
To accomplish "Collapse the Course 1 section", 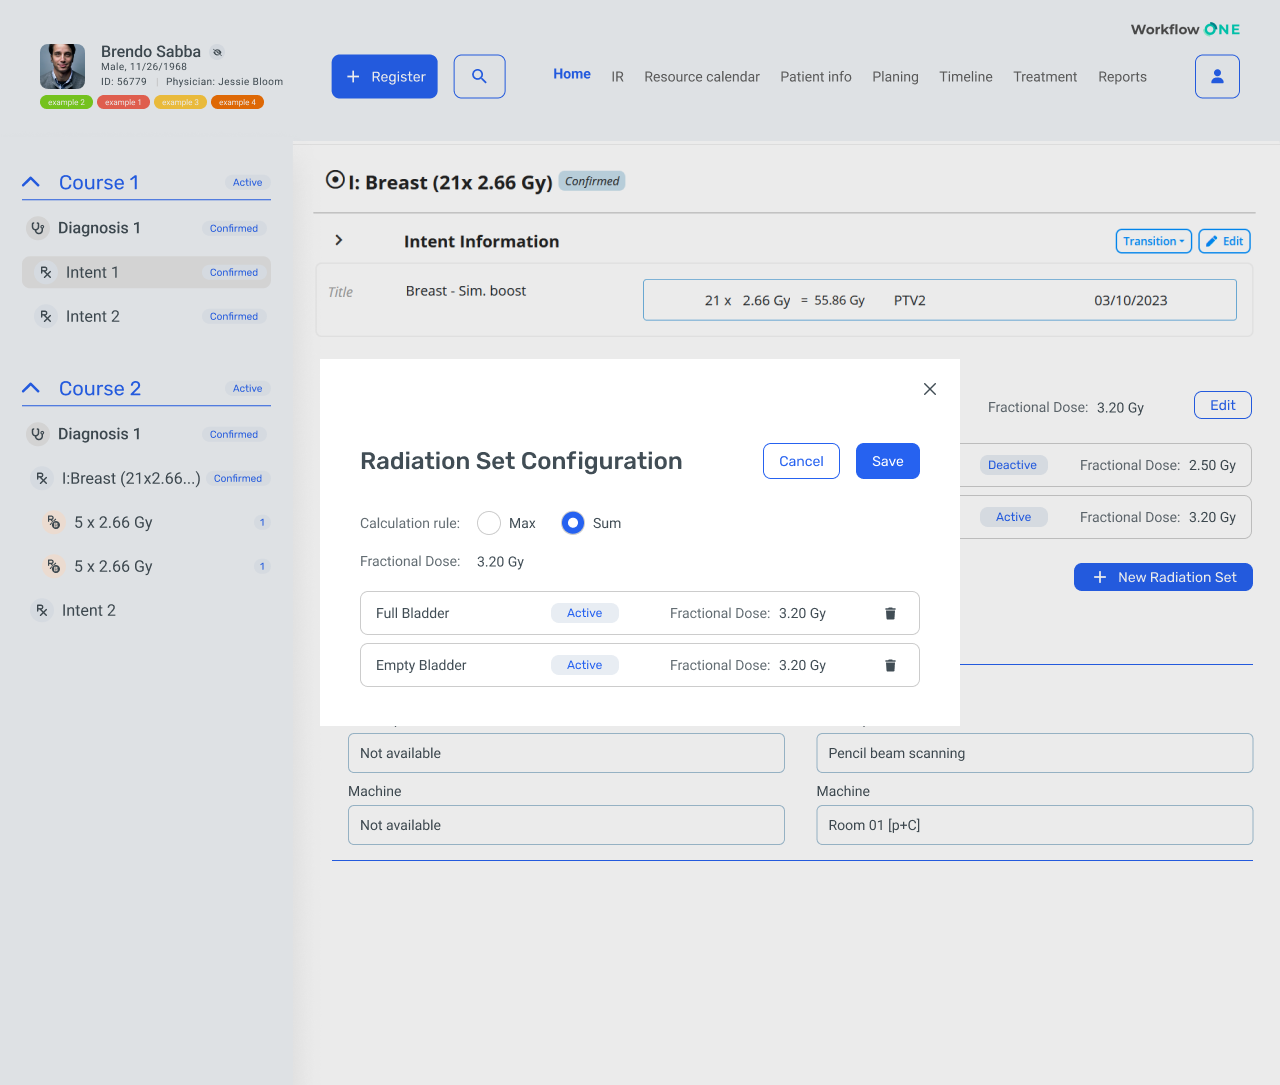I will pos(31,182).
